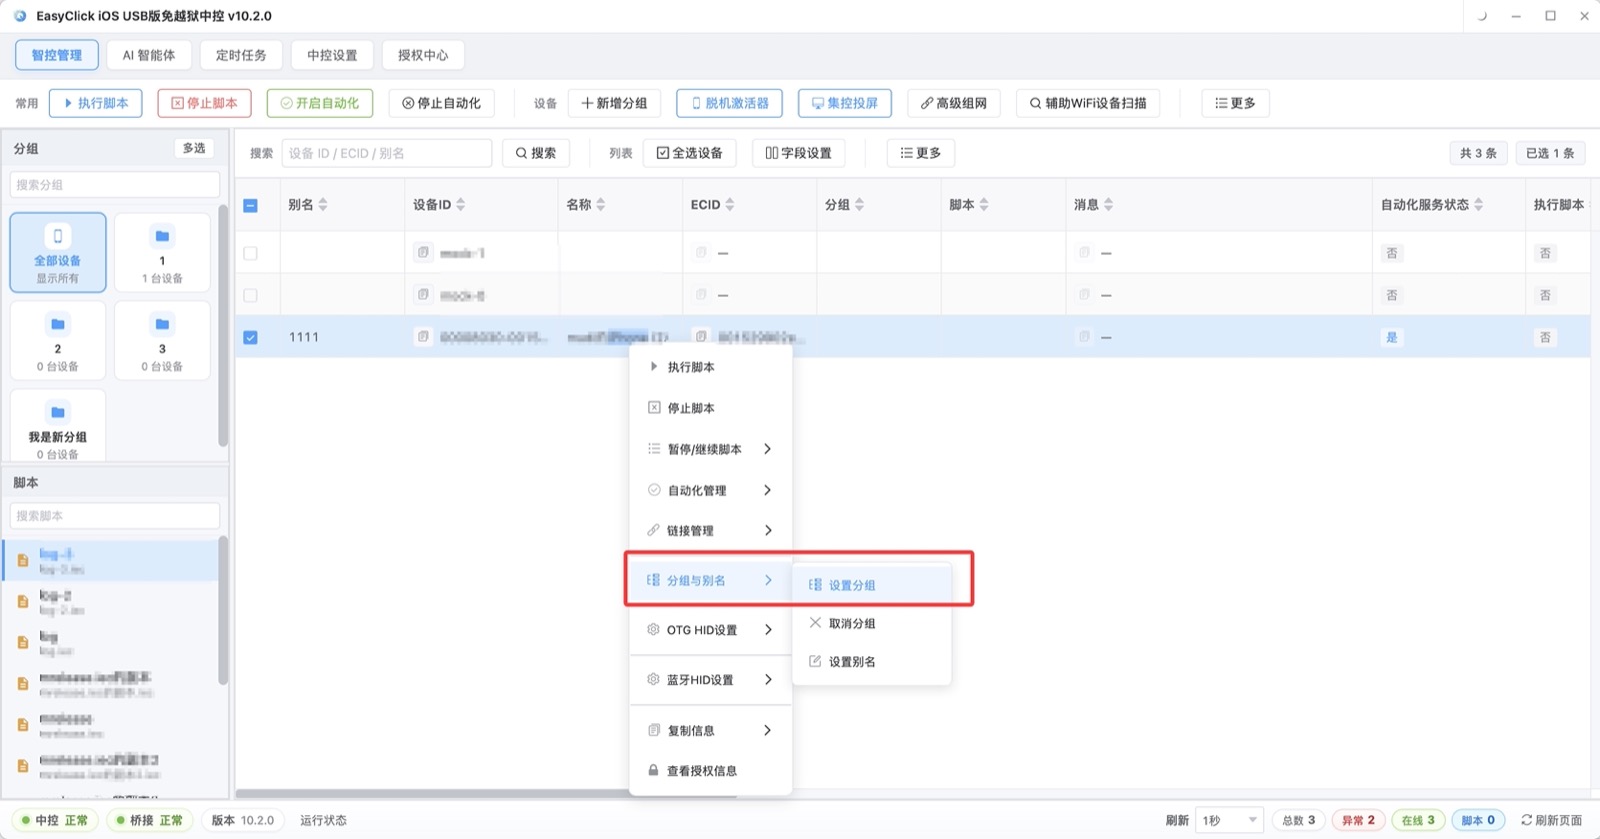
Task: Expand the 链接管理 submenu
Action: (x=710, y=530)
